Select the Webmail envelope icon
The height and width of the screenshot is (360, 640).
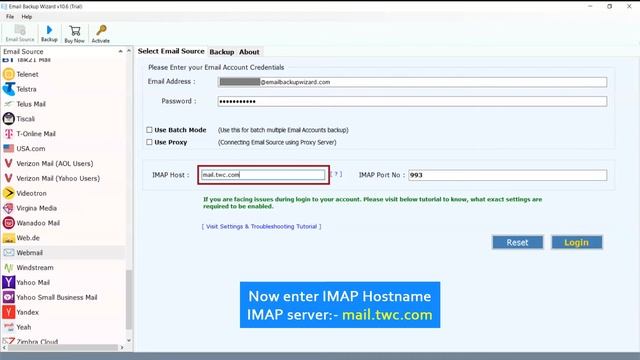[9, 253]
